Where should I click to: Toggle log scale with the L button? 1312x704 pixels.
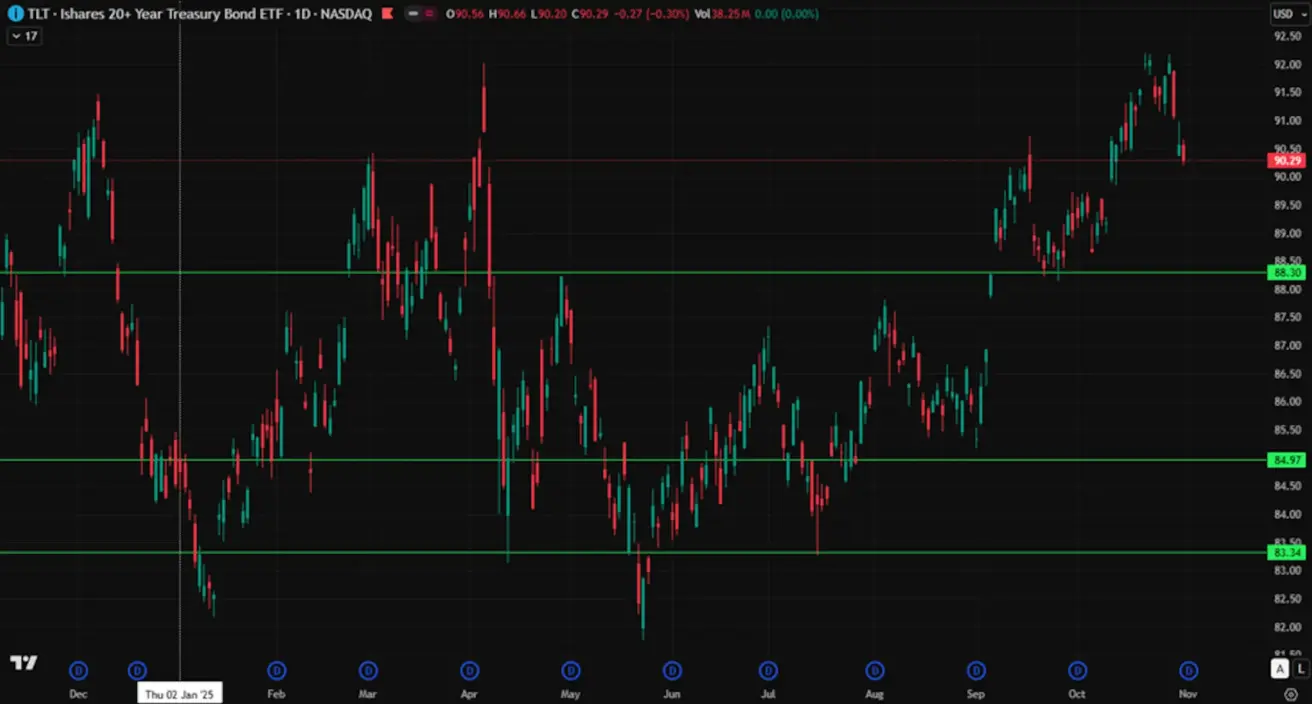[1301, 669]
